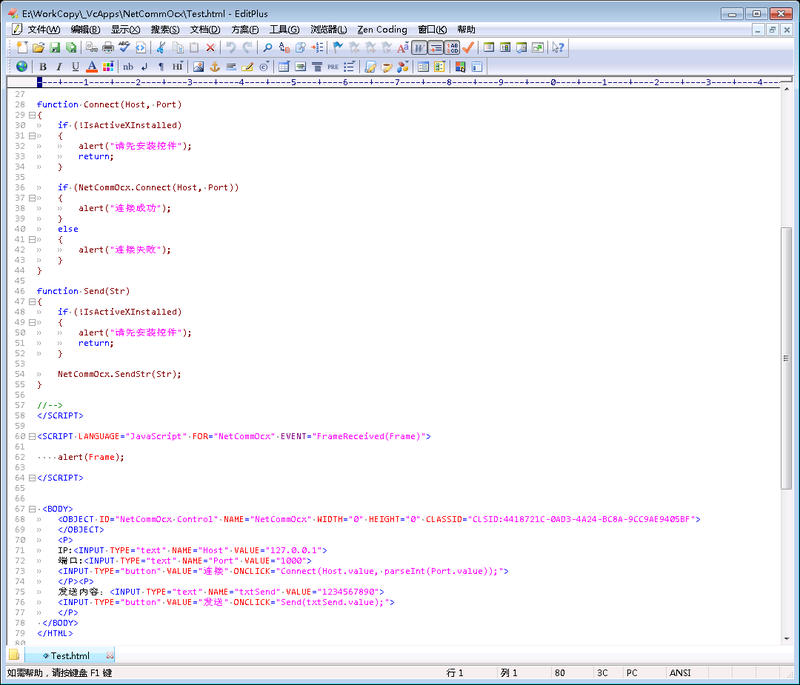800x685 pixels.
Task: Undo the last edit
Action: click(x=231, y=48)
